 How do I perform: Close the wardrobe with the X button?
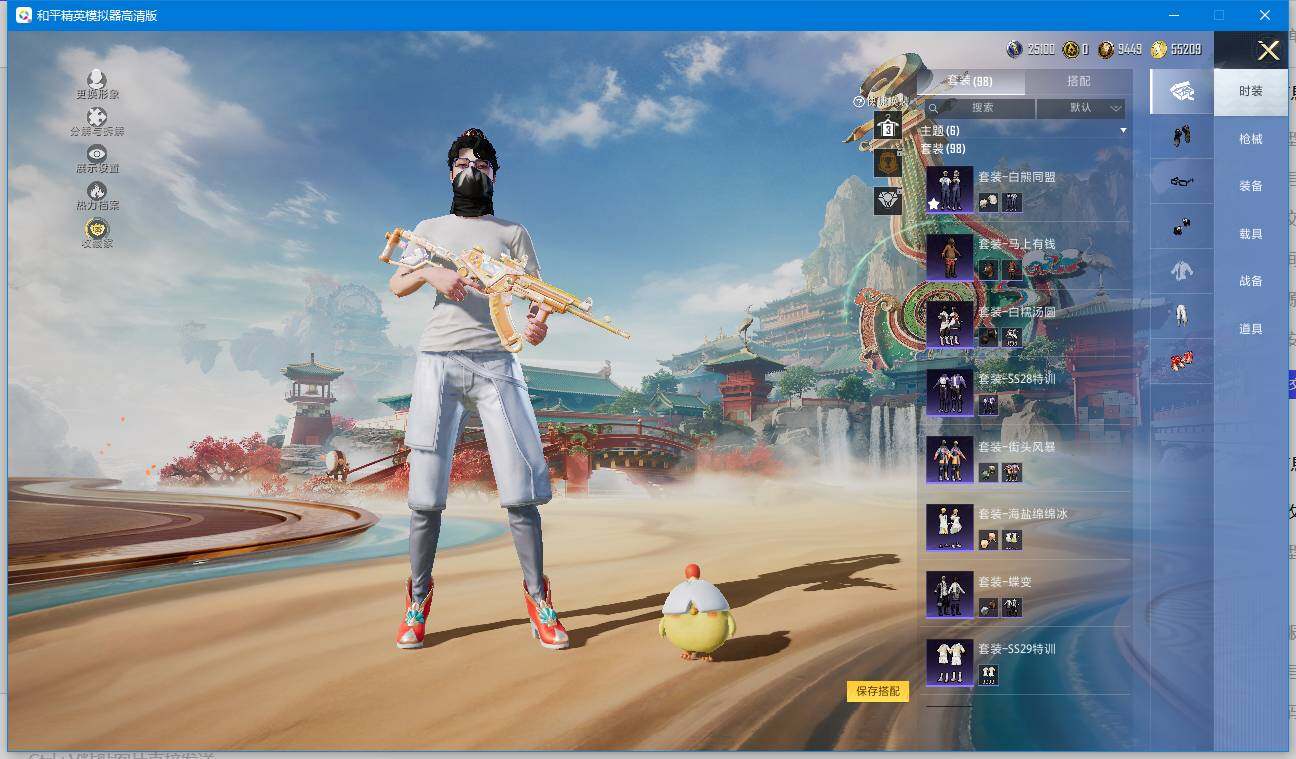[x=1268, y=51]
